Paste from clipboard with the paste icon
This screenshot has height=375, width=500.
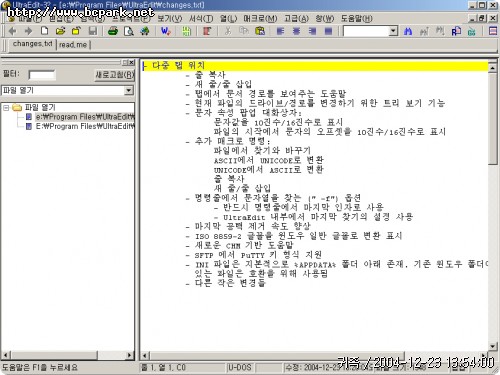[260, 31]
